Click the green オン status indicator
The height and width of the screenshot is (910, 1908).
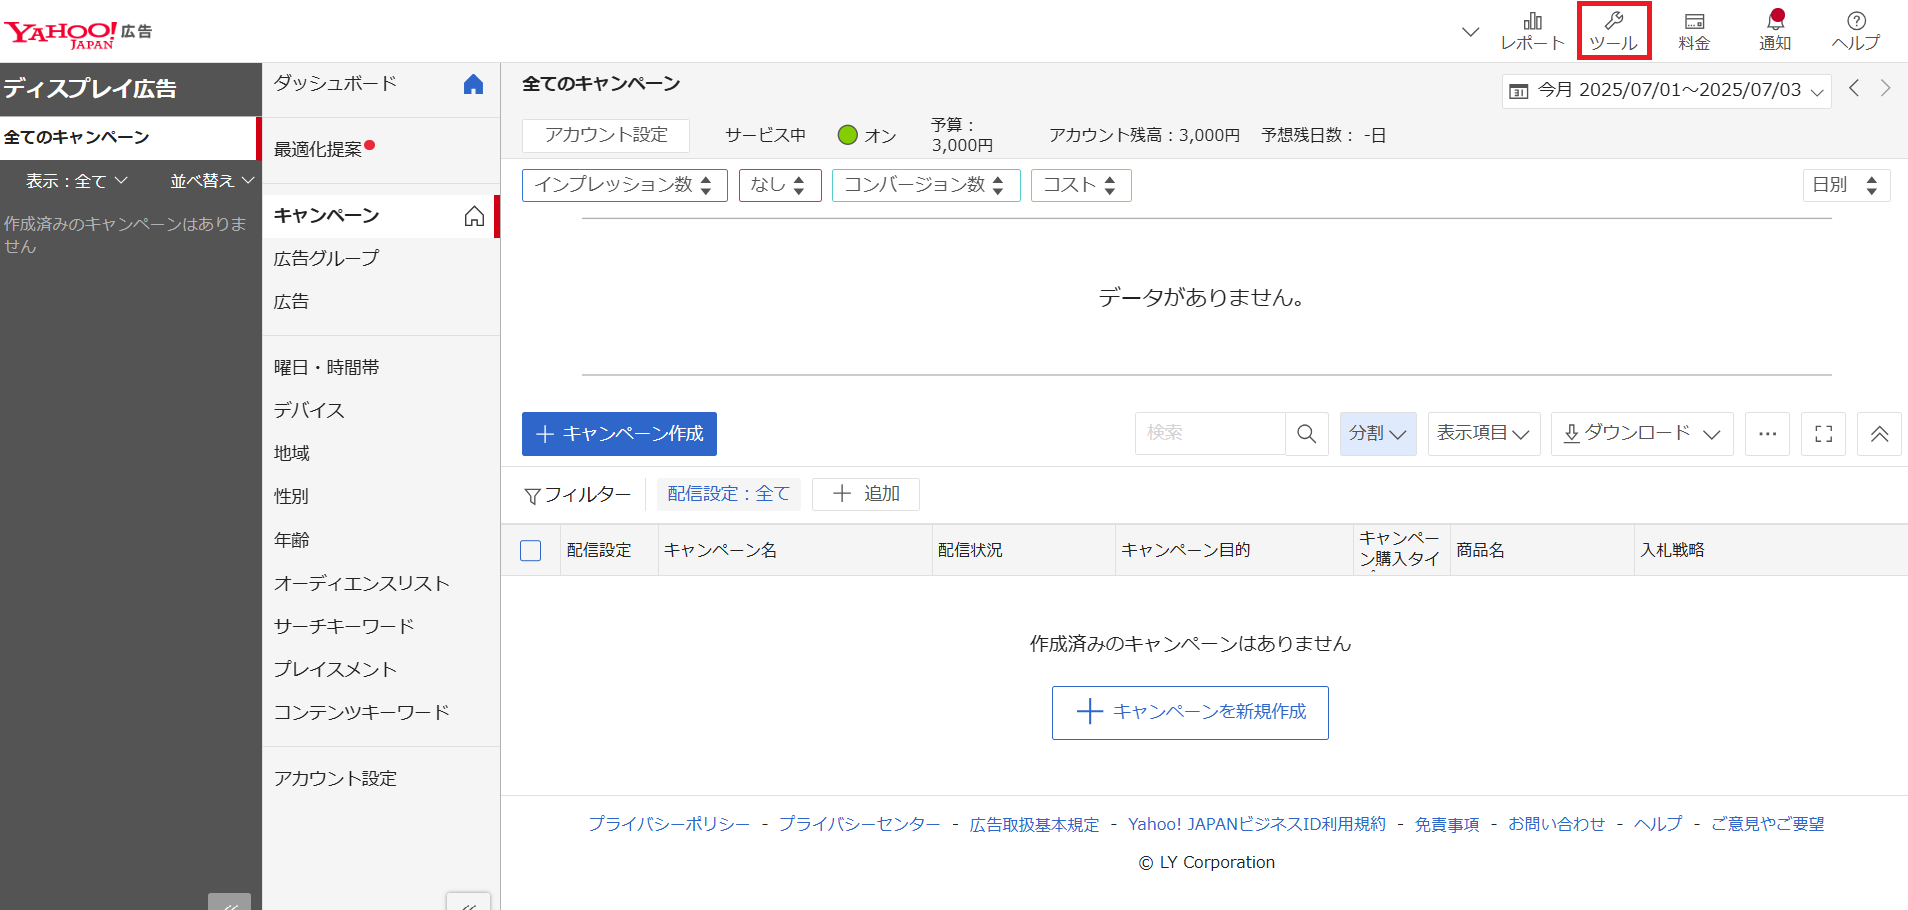point(848,135)
